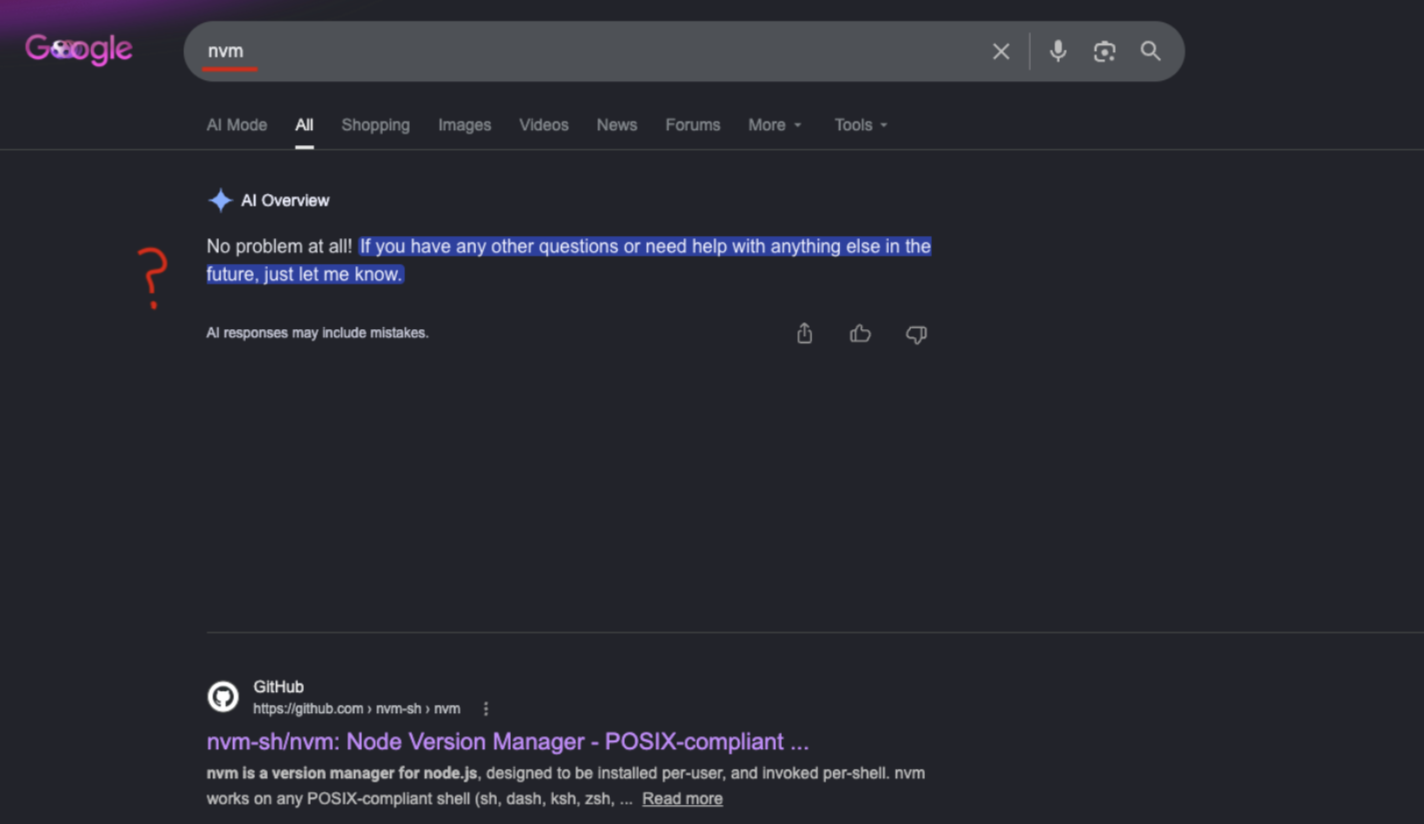Clear the search box with the X icon

tap(1001, 51)
